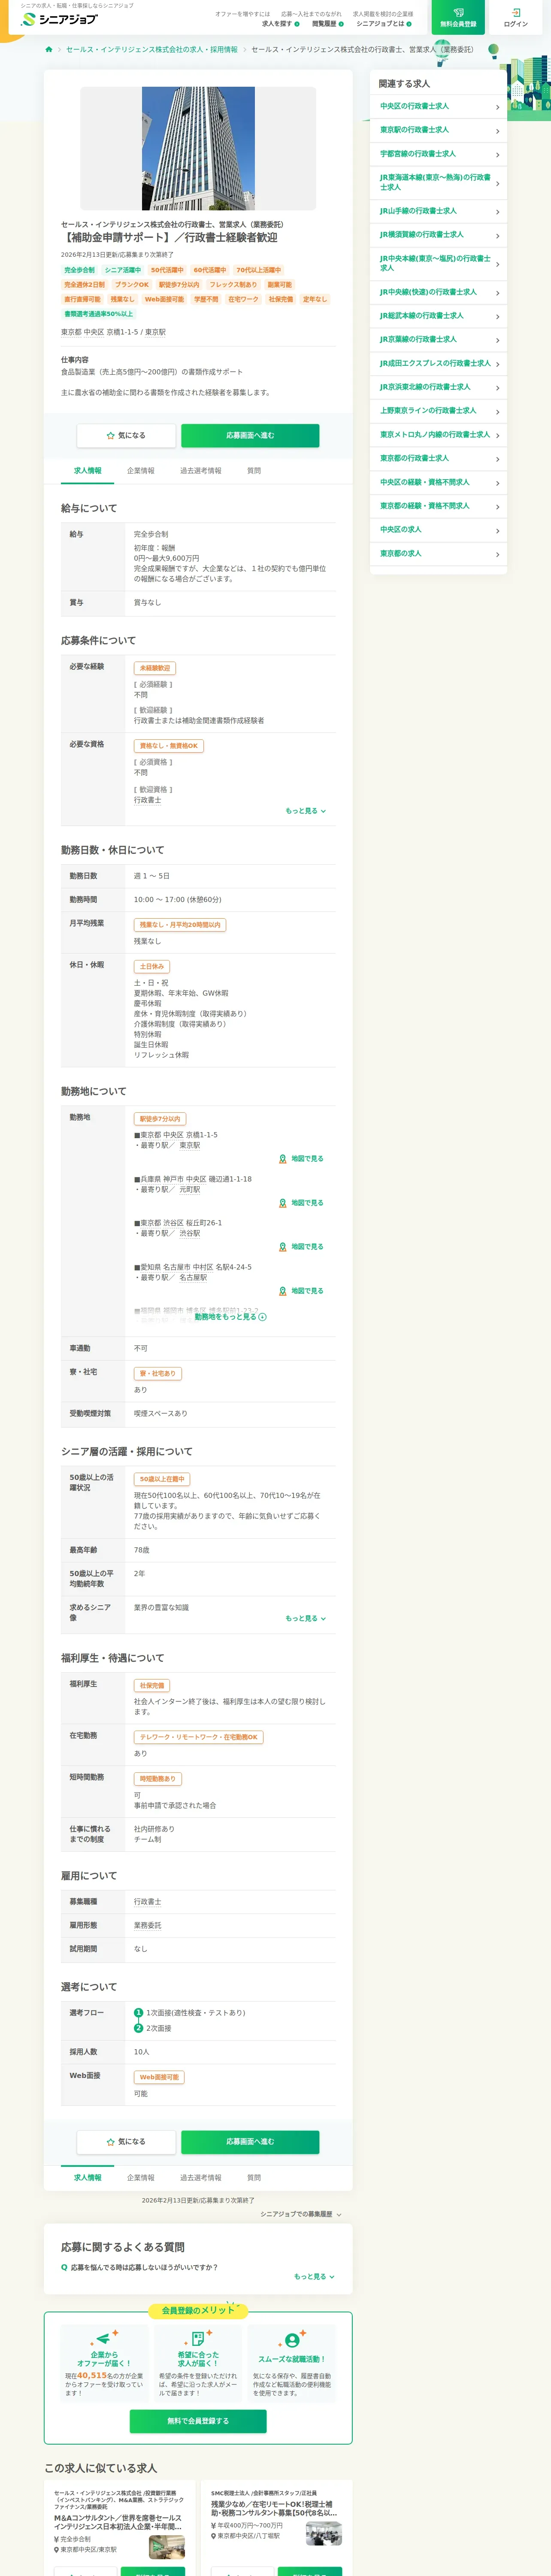The width and height of the screenshot is (551, 2576).
Task: Click the Web面接可能 tag under job title
Action: (x=164, y=299)
